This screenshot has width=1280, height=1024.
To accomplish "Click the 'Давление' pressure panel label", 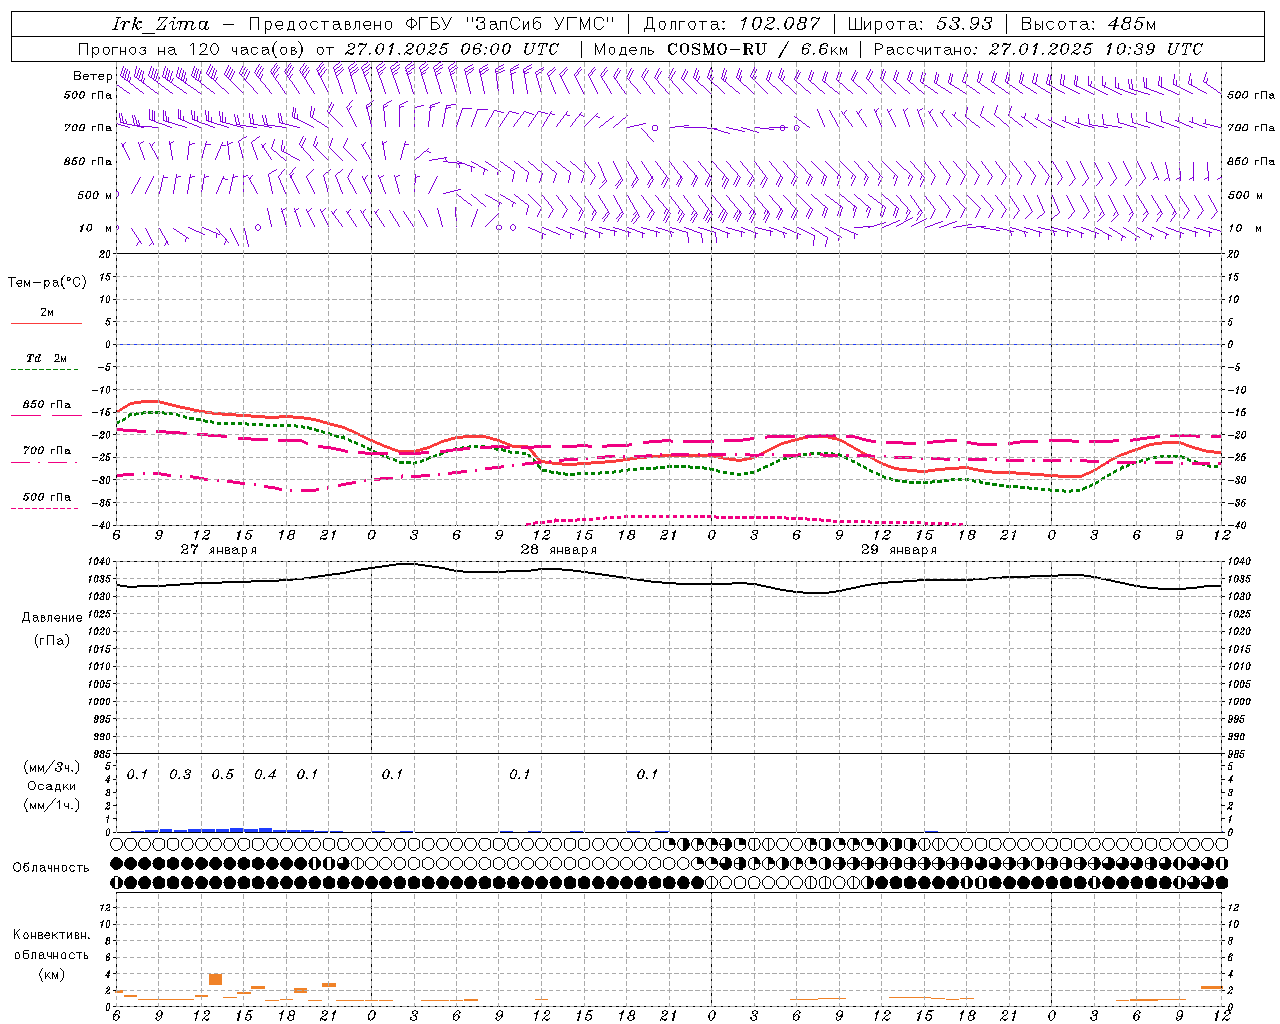I will point(52,618).
